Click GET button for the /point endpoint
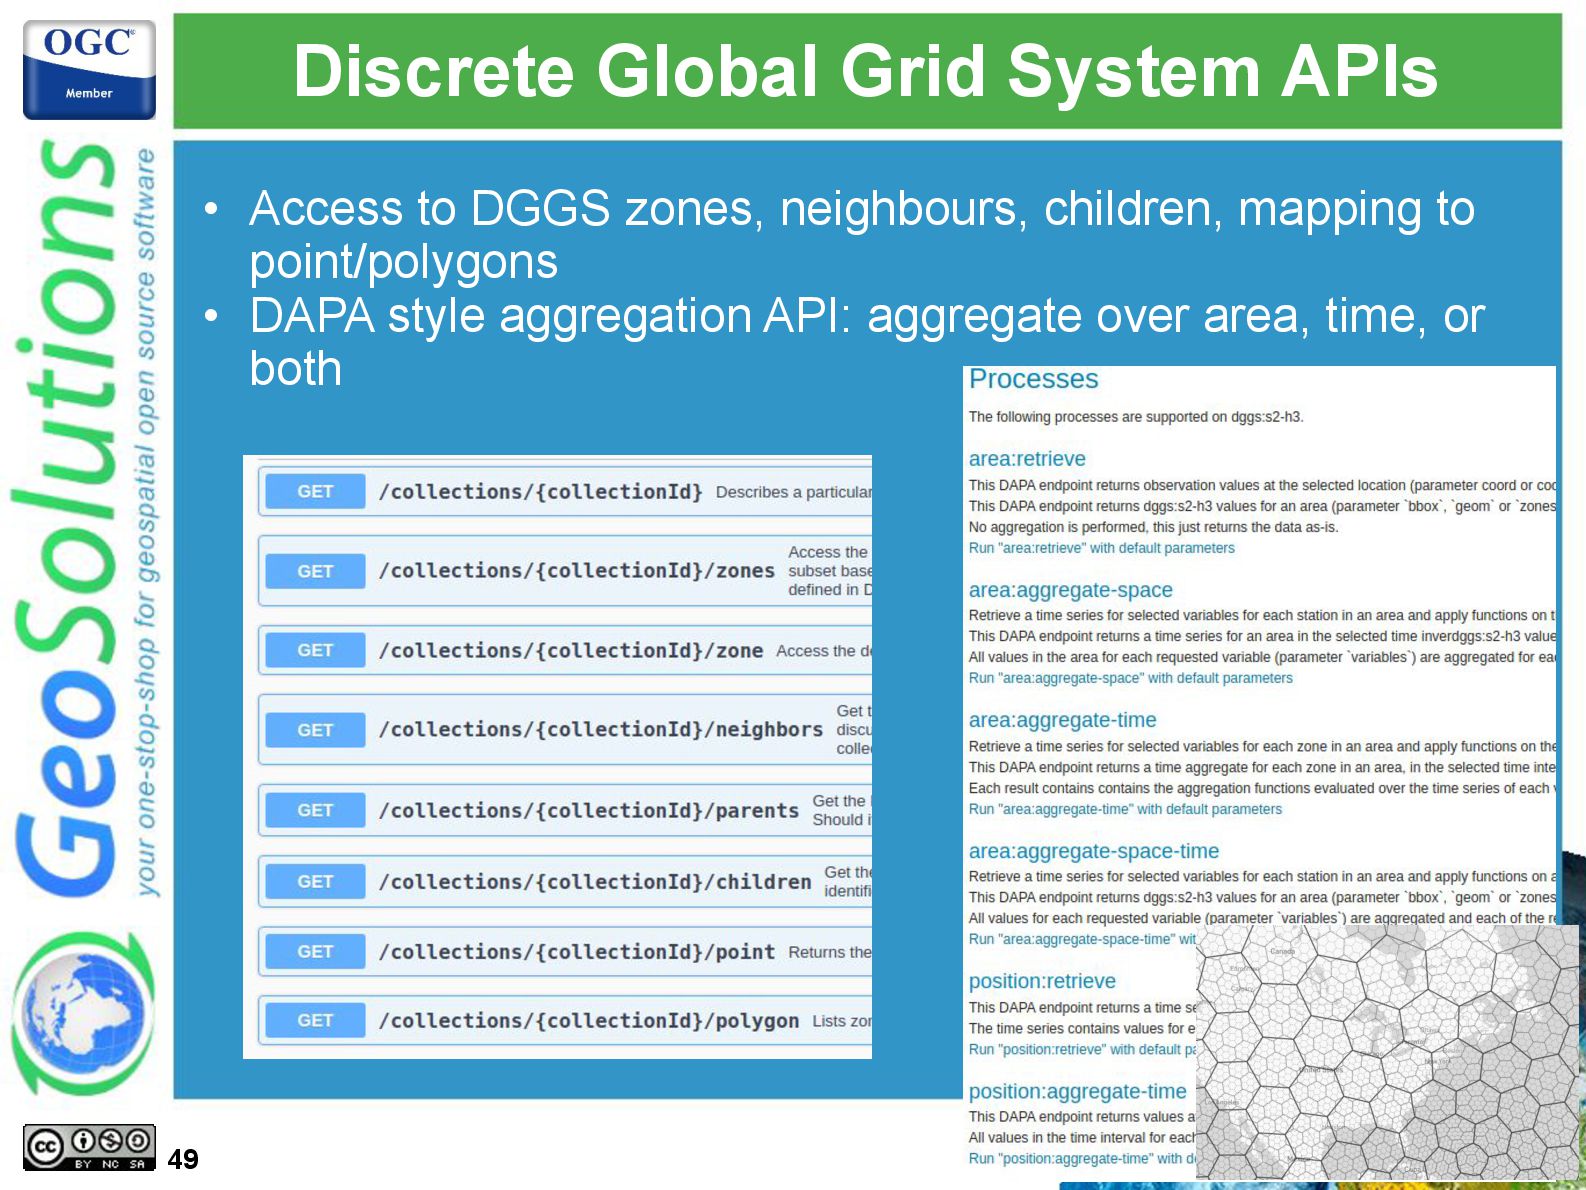Viewport: 1586px width, 1190px height. pos(315,951)
